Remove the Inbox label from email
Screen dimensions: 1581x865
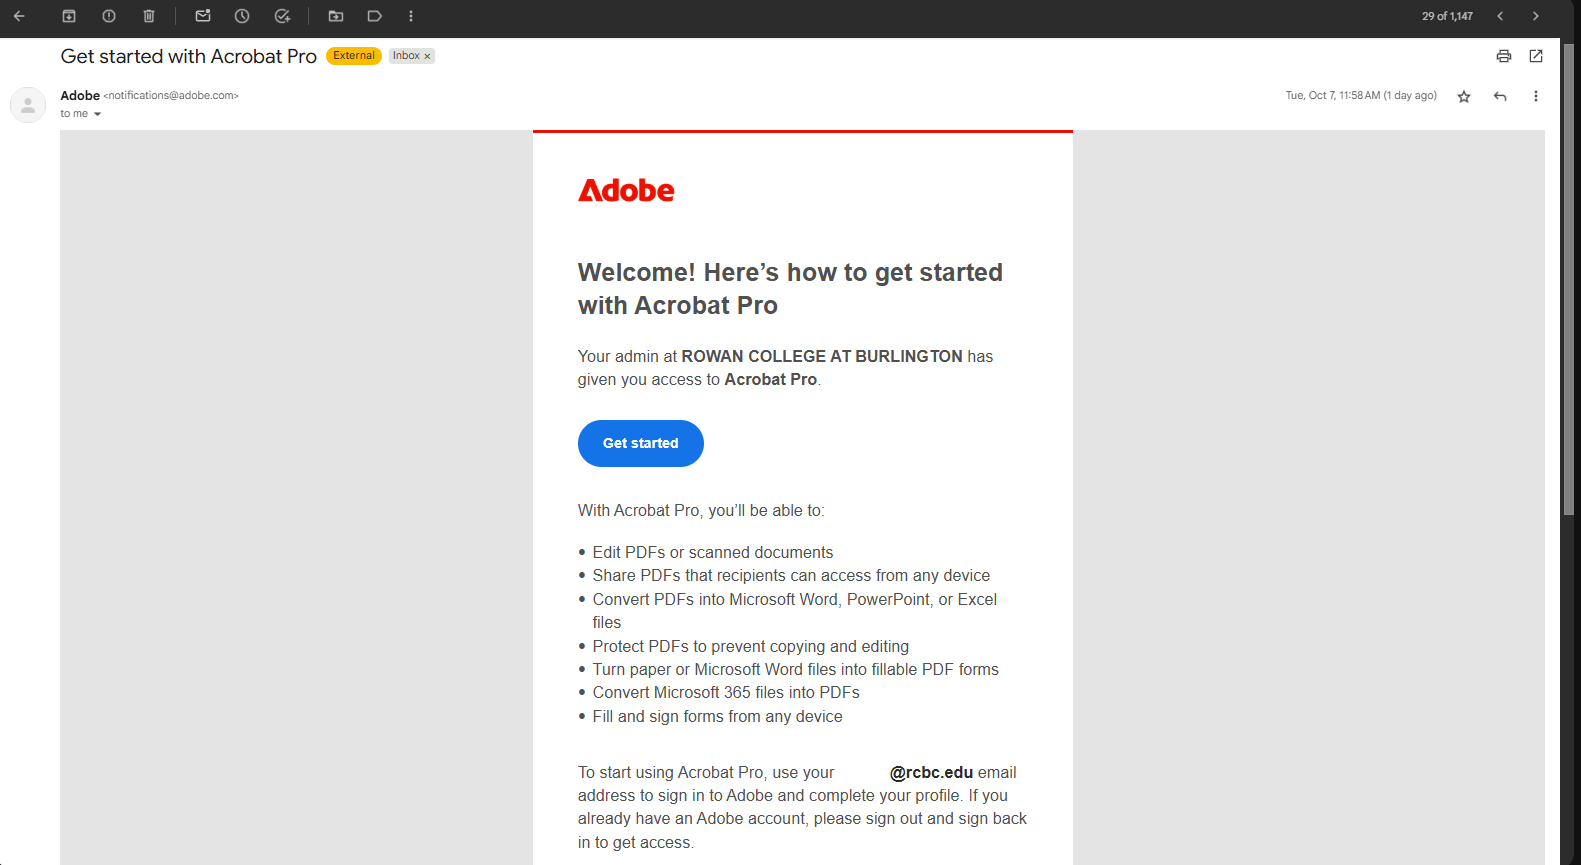pyautogui.click(x=427, y=57)
